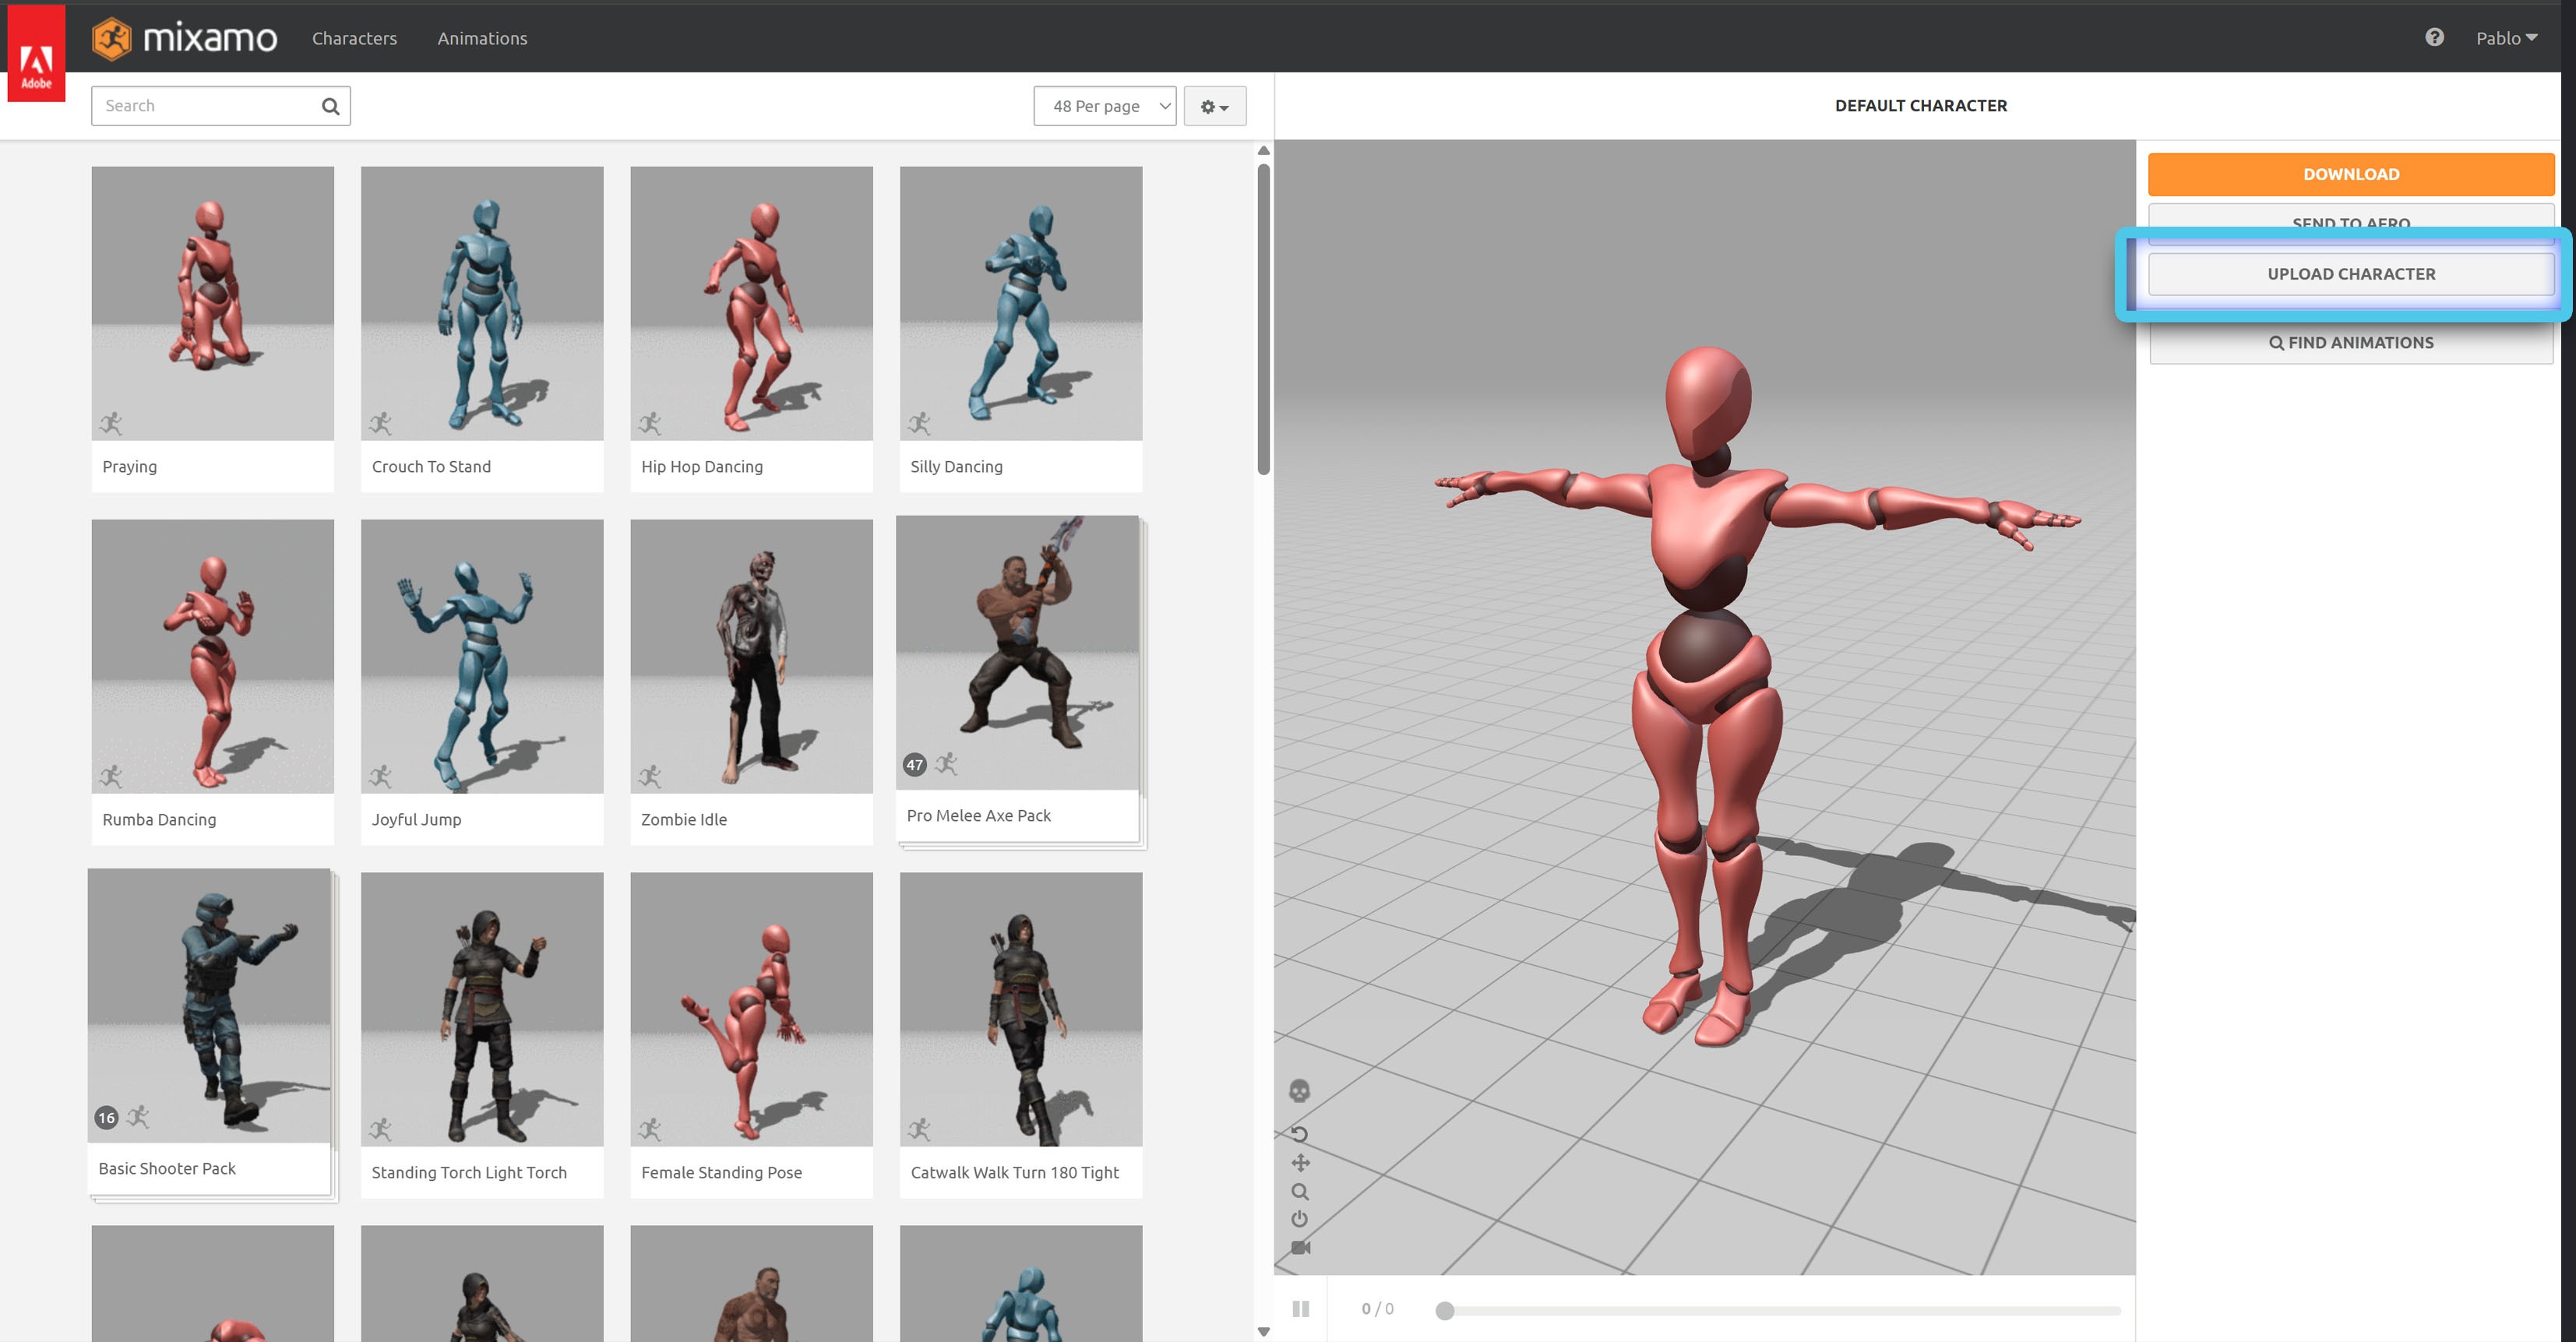Click the search magnifier icon
Viewport: 2576px width, 1342px height.
coord(330,106)
